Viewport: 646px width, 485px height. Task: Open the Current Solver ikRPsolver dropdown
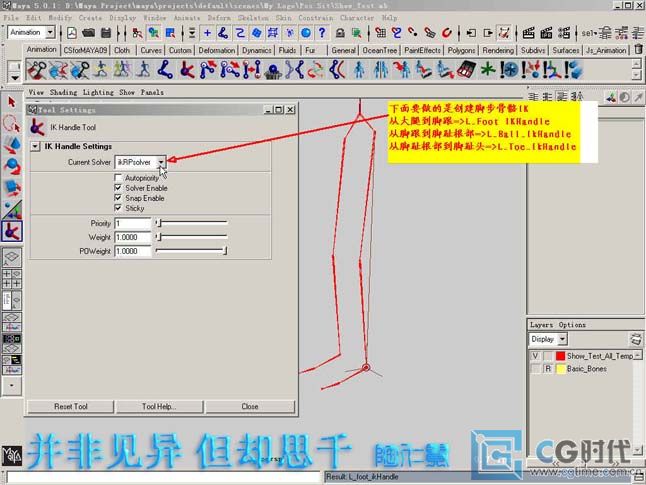click(161, 162)
